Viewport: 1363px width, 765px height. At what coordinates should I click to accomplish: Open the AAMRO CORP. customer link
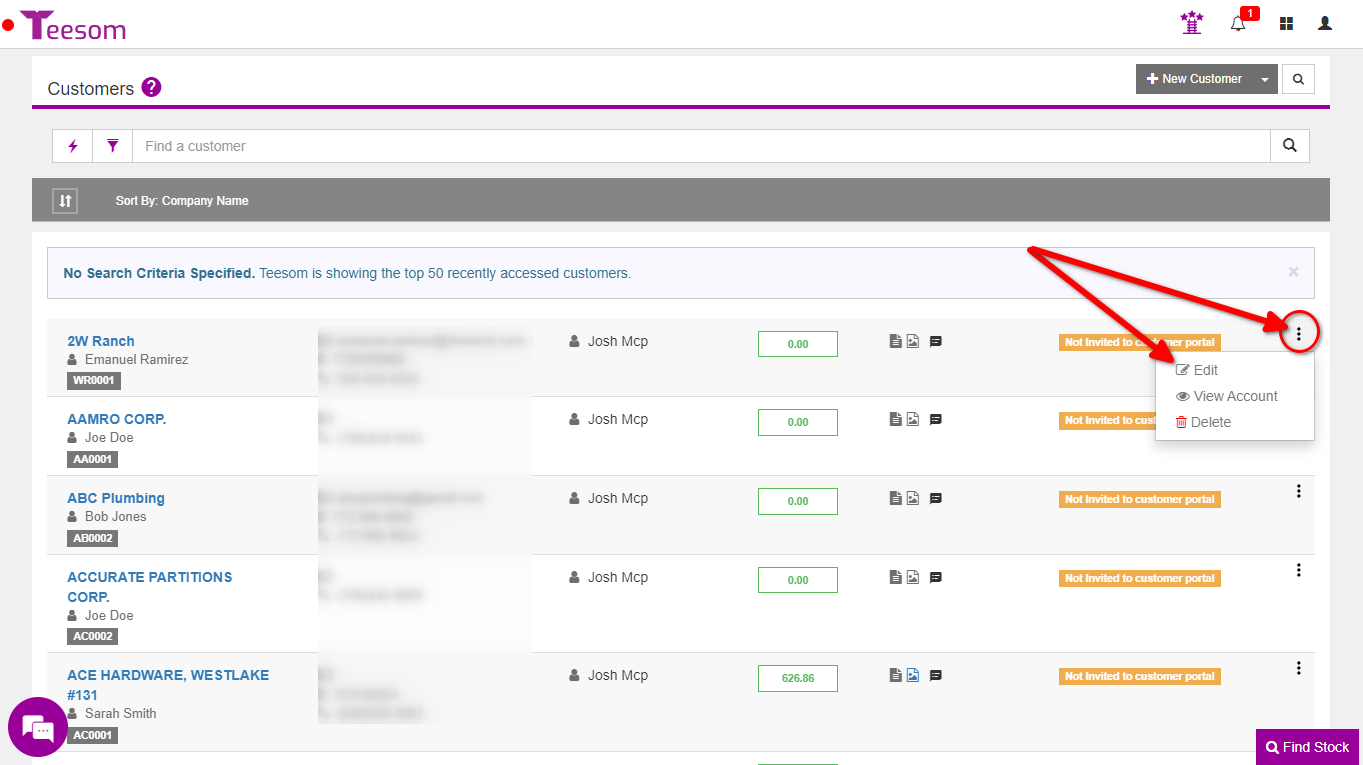(x=117, y=419)
